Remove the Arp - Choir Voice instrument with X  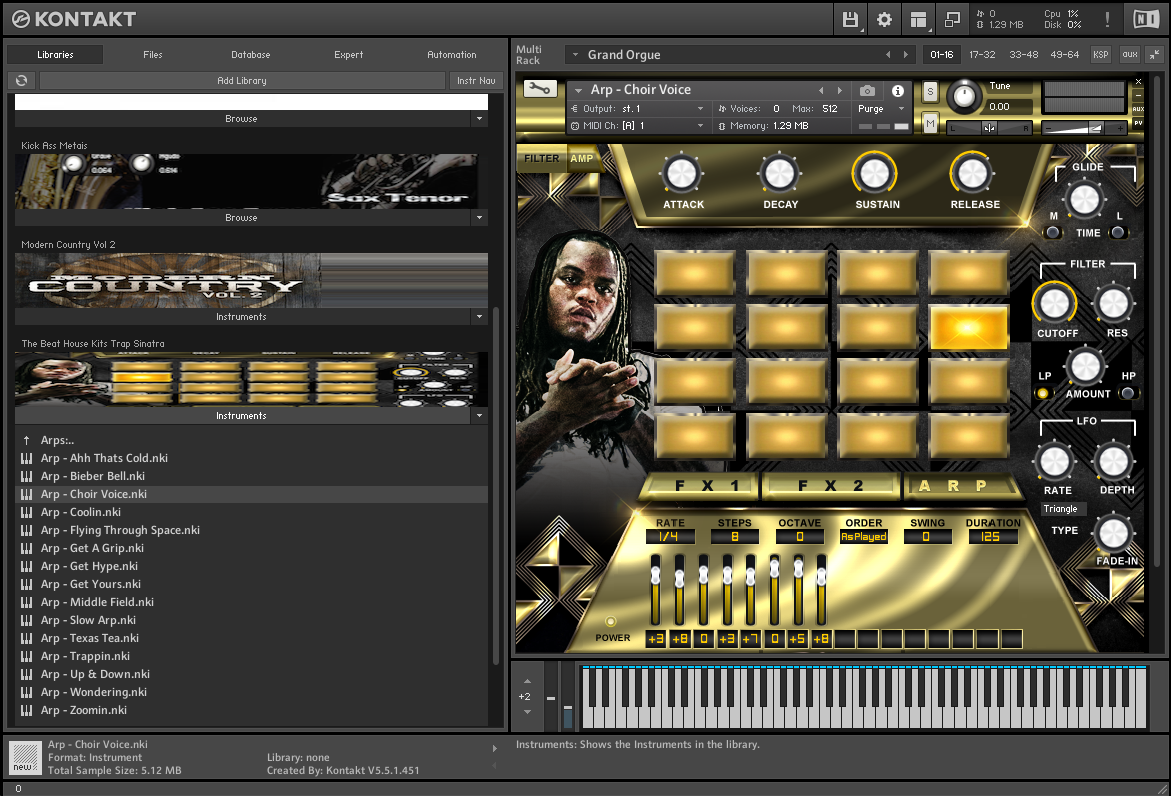click(1138, 81)
